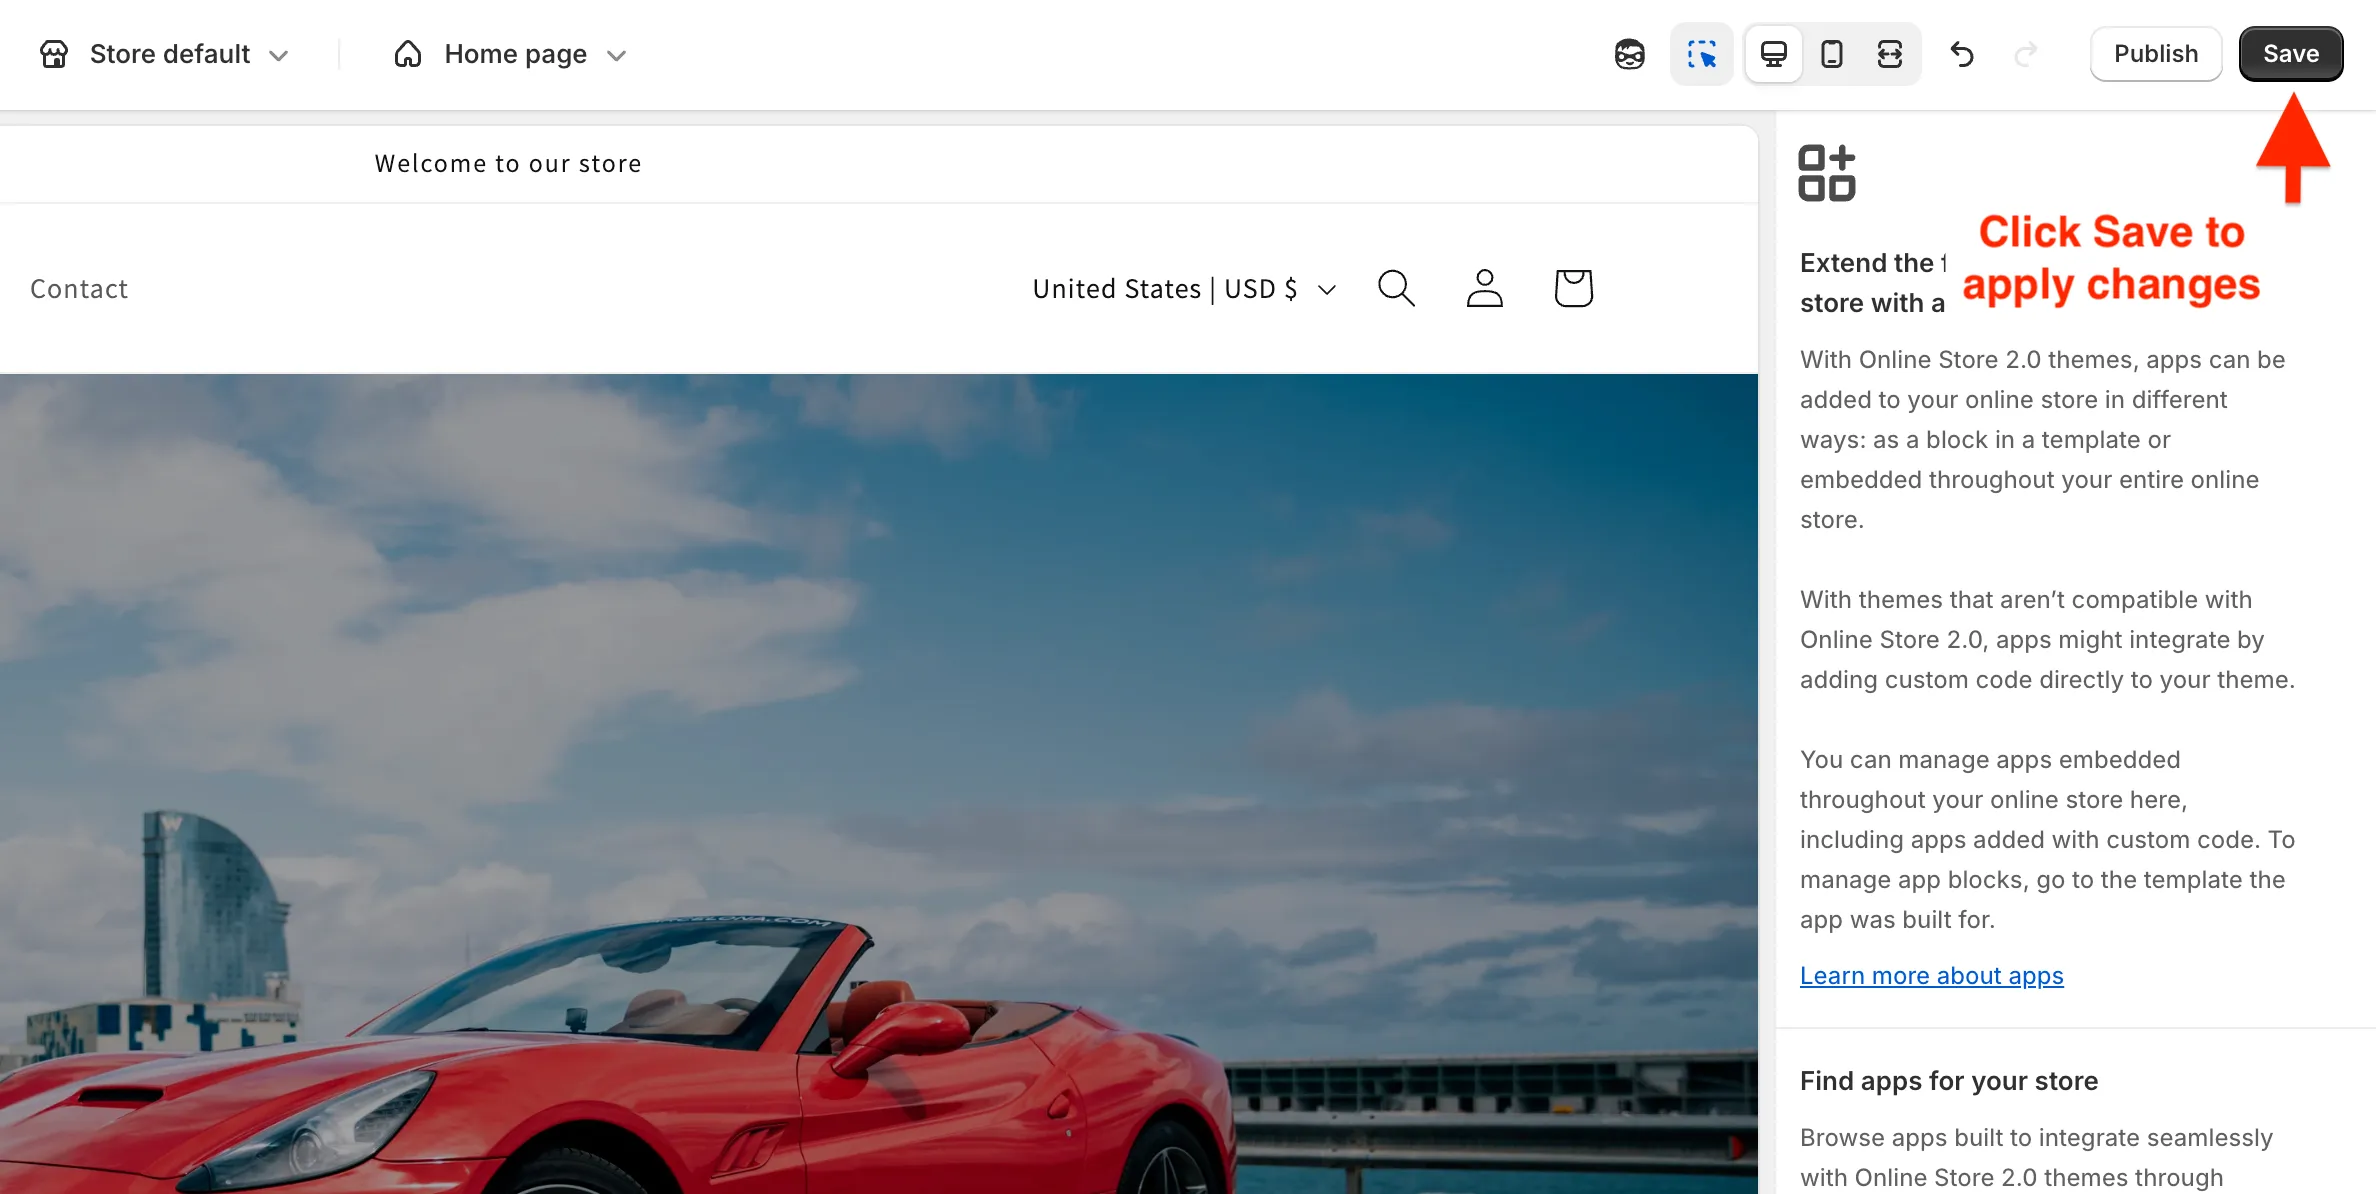
Task: Open the shopping cart bag icon
Action: 1573,289
